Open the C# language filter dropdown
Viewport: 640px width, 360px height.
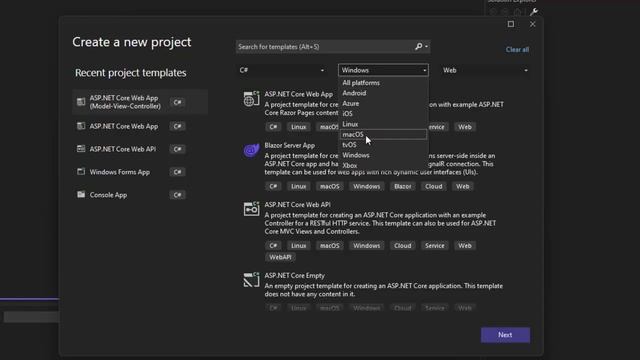click(282, 70)
